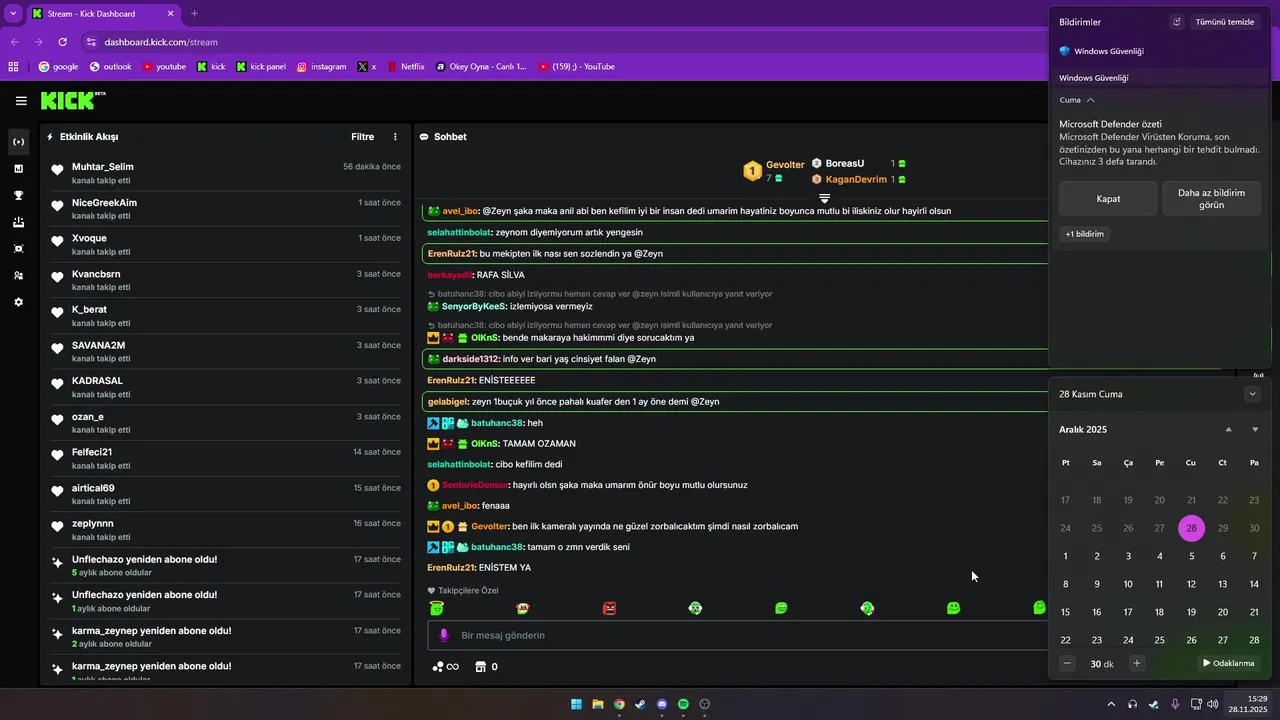Screen dimensions: 1280x720
Task: Open the youtube bookmark
Action: click(164, 67)
